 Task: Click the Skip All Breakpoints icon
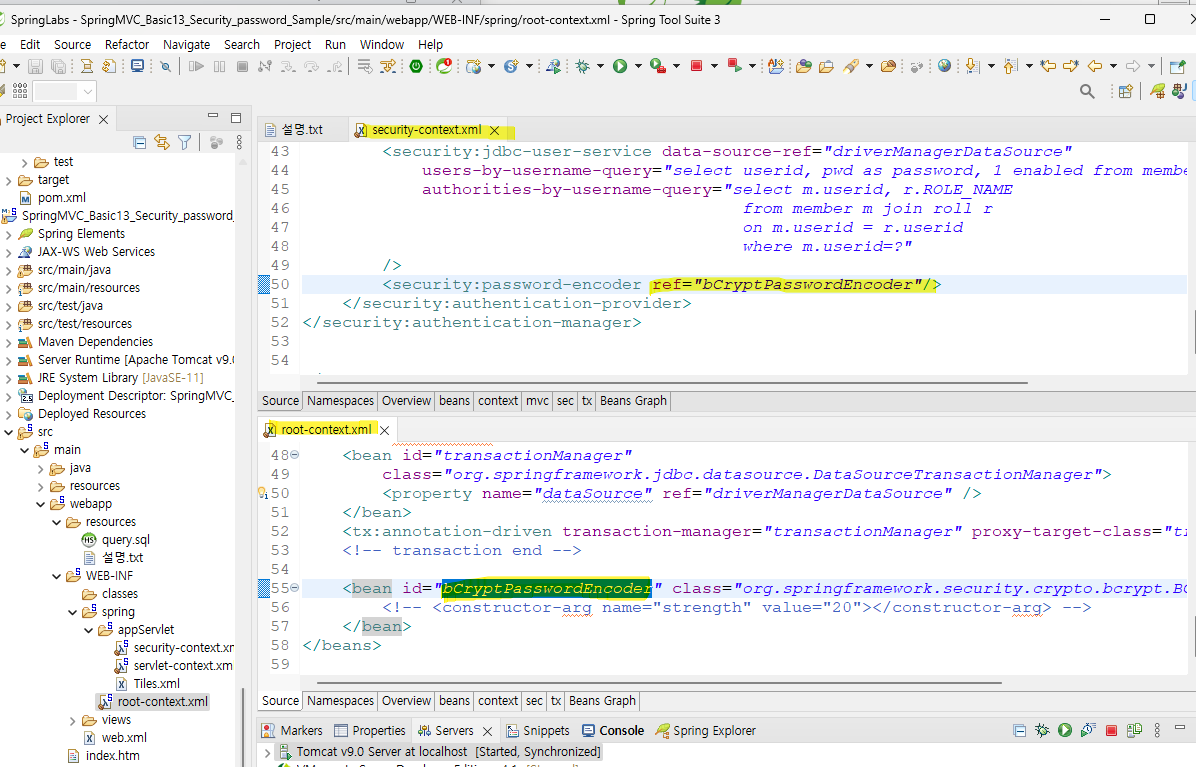tap(166, 66)
